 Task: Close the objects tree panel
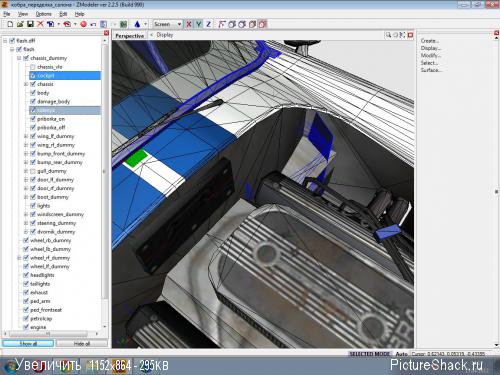click(x=106, y=33)
